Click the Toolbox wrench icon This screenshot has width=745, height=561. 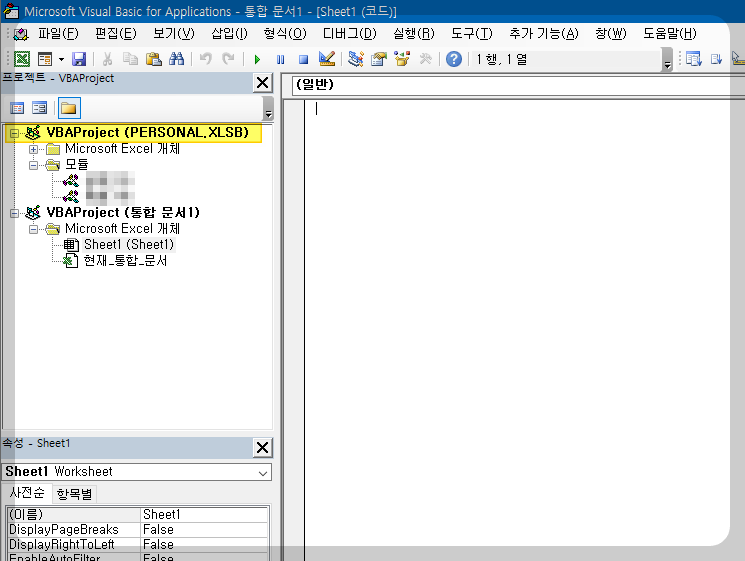(425, 59)
